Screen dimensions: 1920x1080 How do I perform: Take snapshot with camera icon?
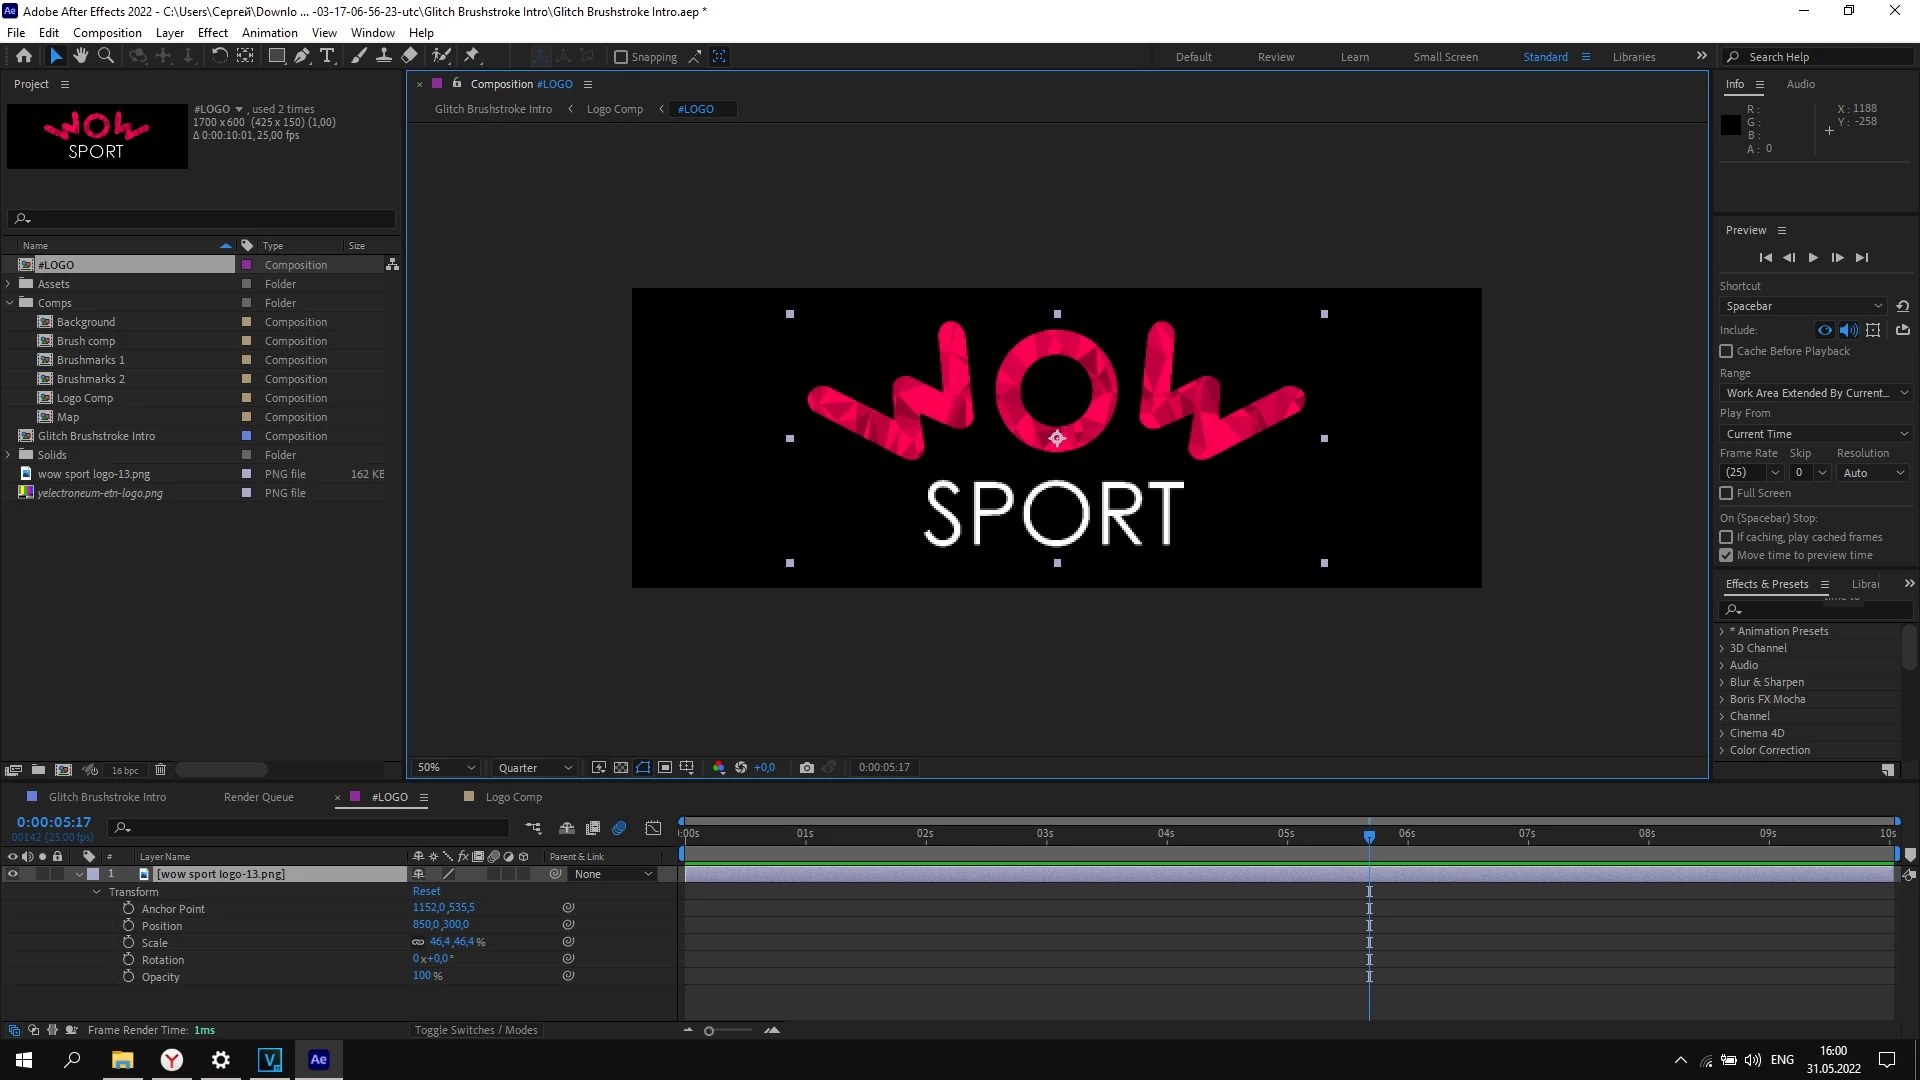click(x=806, y=768)
